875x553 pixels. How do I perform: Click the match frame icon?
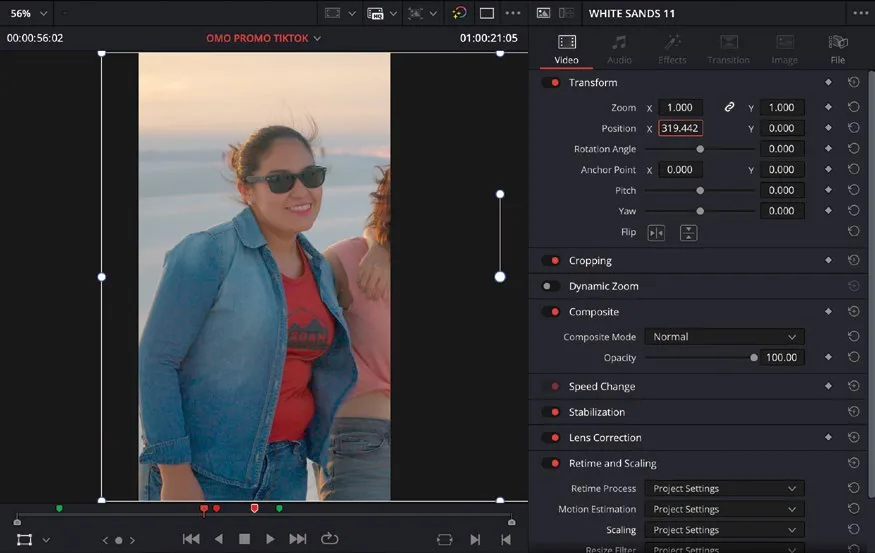coord(444,540)
